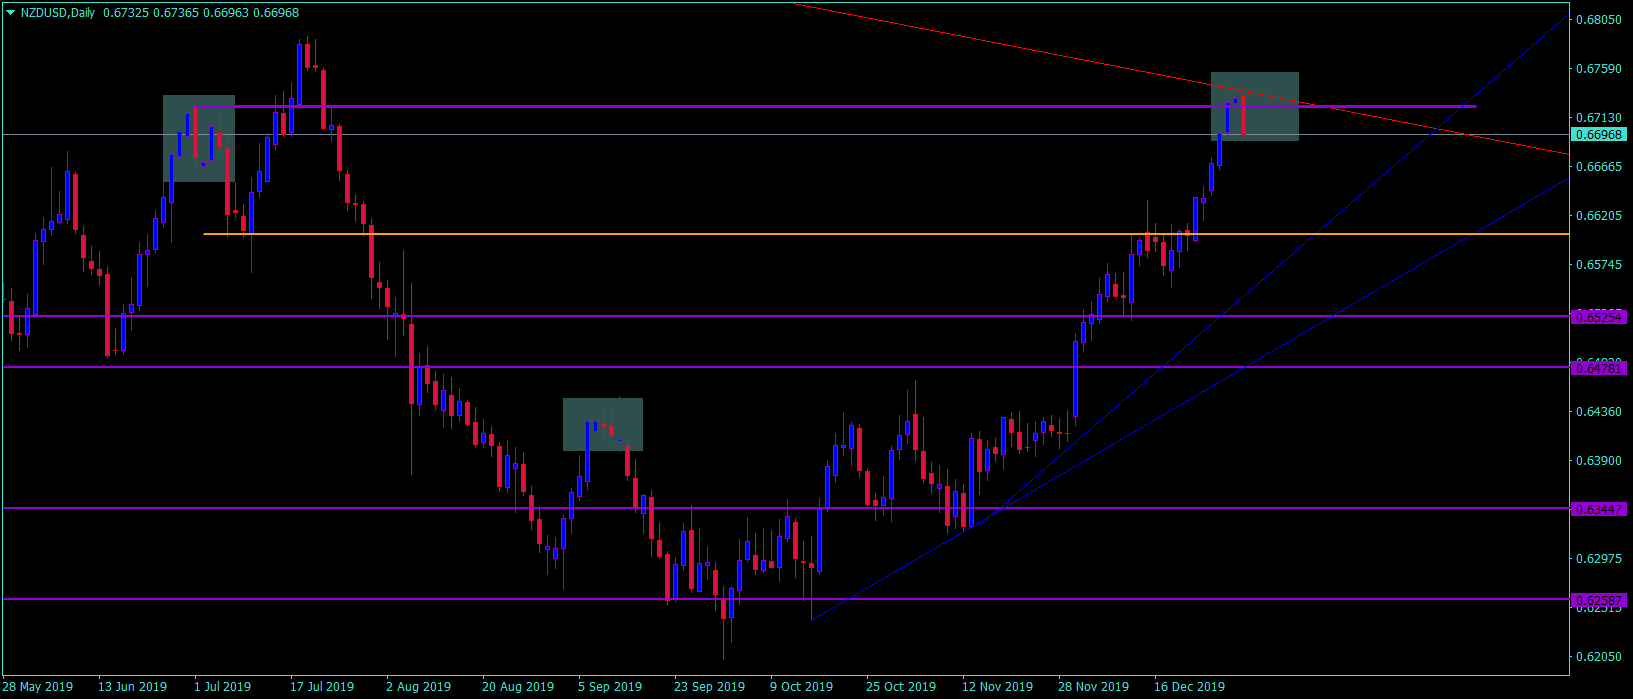Select the purple price tag 0.63447
The image size is (1633, 699).
(1600, 509)
